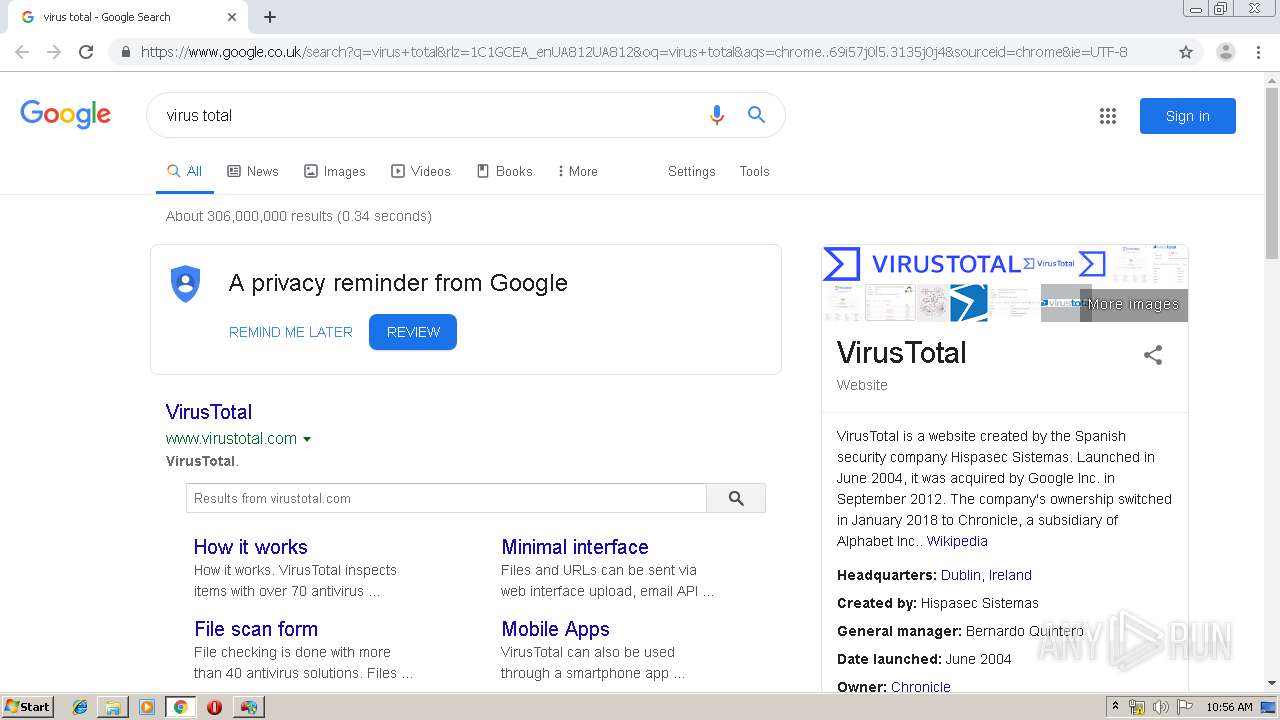Start voice search with microphone icon
1280x720 pixels.
(x=716, y=115)
